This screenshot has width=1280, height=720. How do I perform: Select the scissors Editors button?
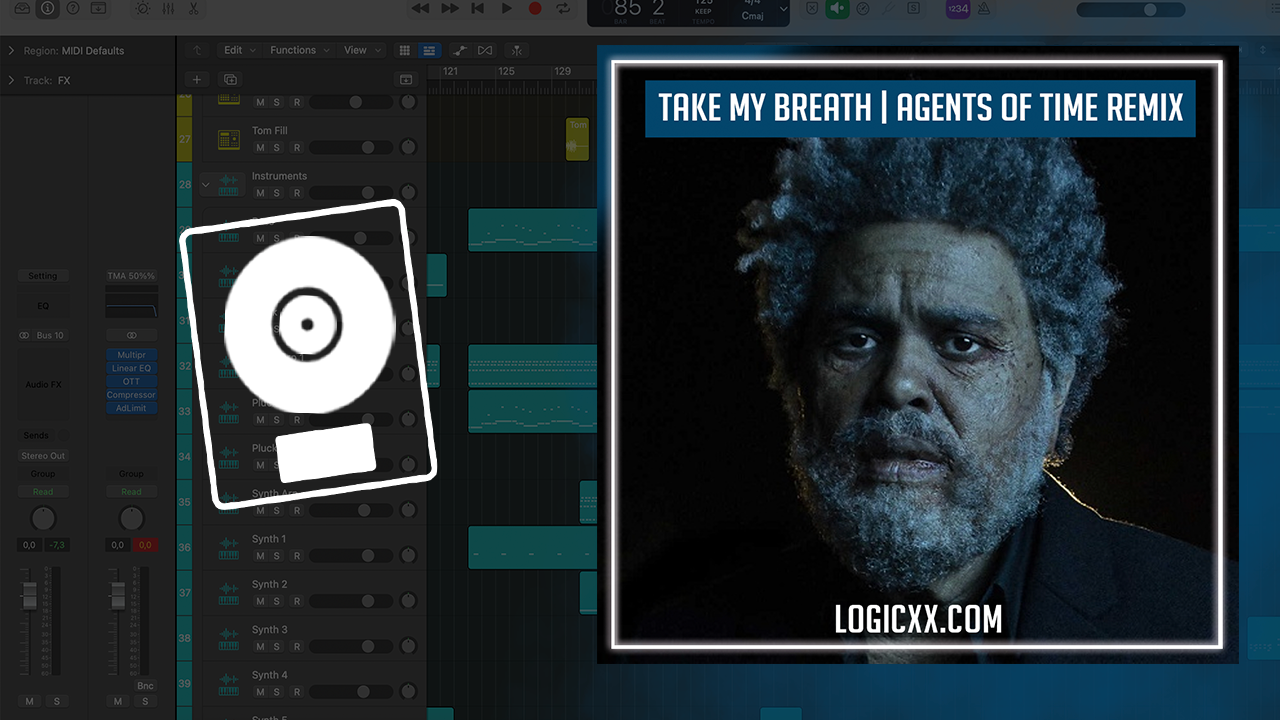tap(193, 8)
